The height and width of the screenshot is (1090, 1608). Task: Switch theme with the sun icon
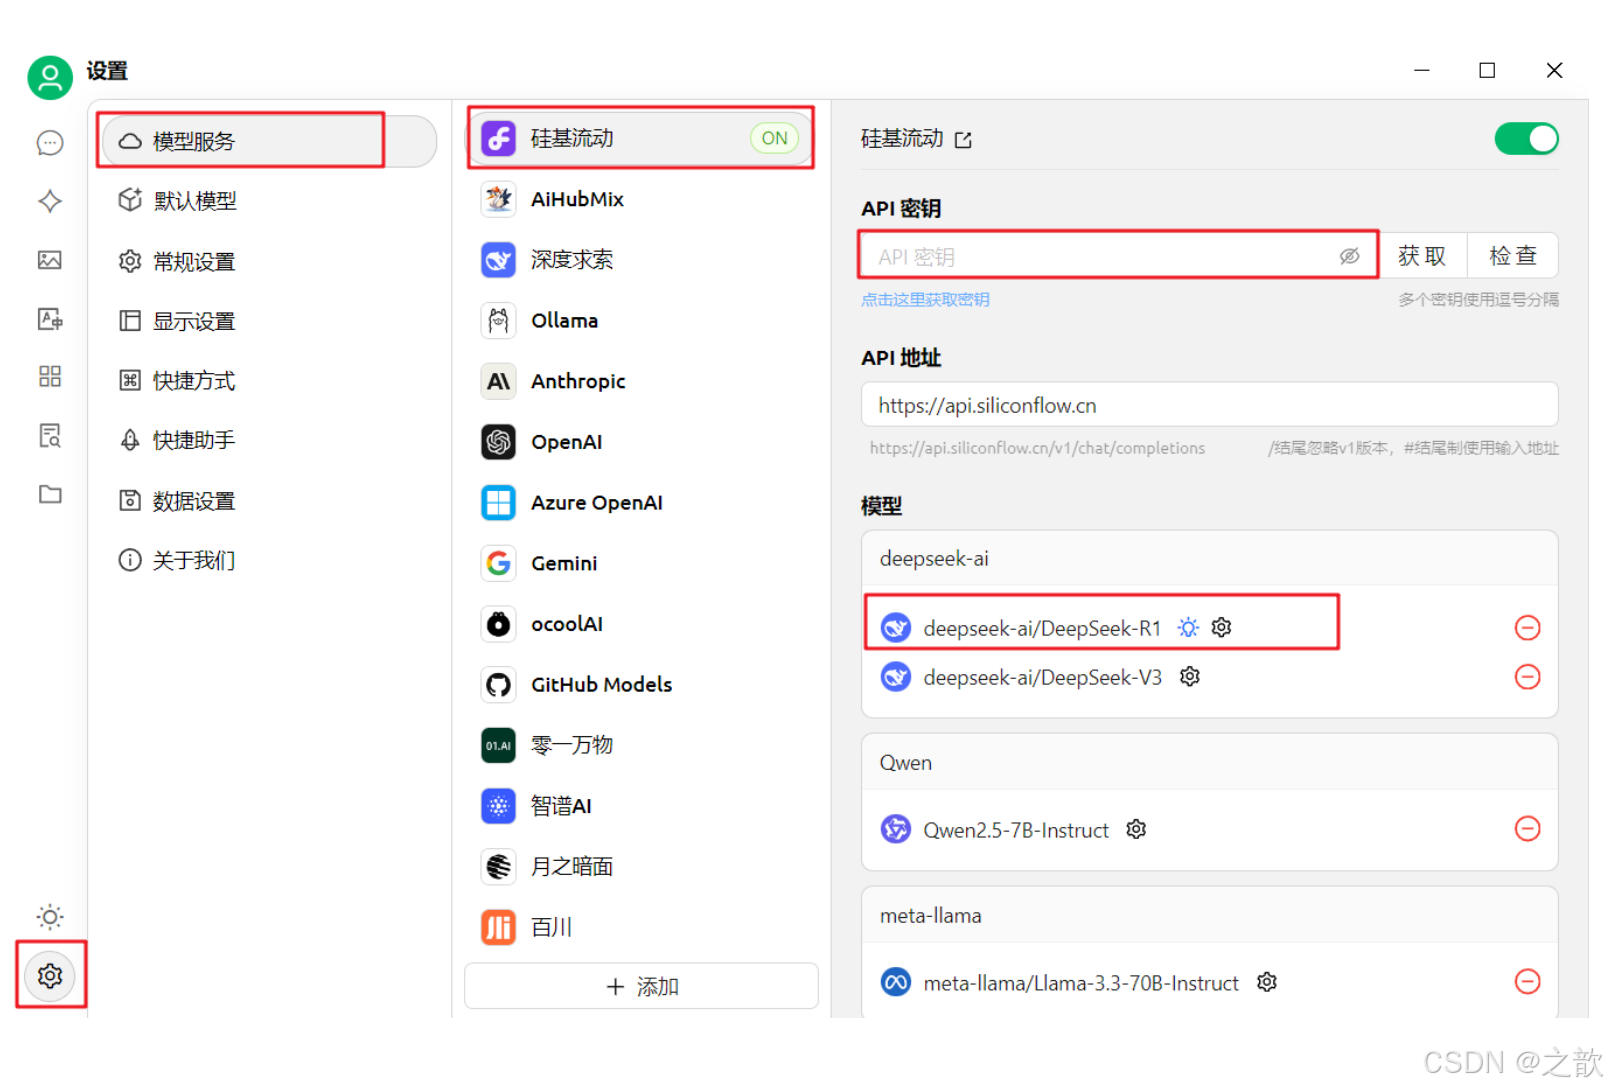pos(49,916)
